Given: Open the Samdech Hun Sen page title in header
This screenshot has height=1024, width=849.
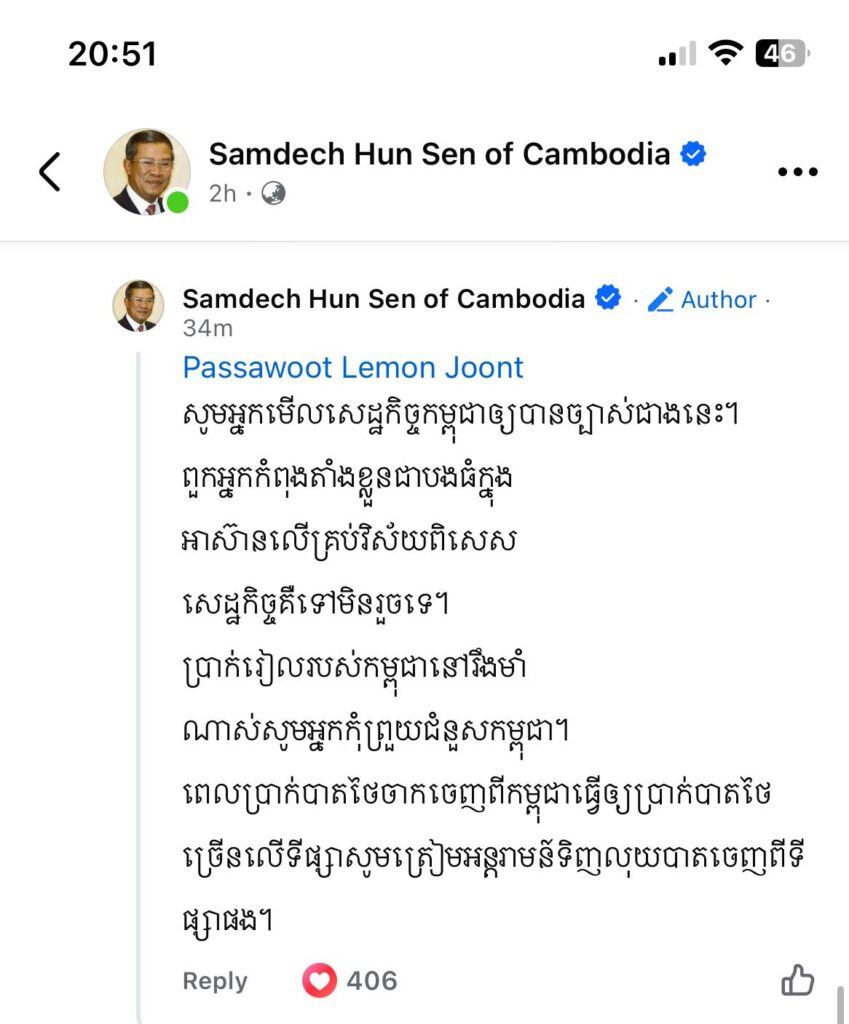Looking at the screenshot, I should (439, 154).
